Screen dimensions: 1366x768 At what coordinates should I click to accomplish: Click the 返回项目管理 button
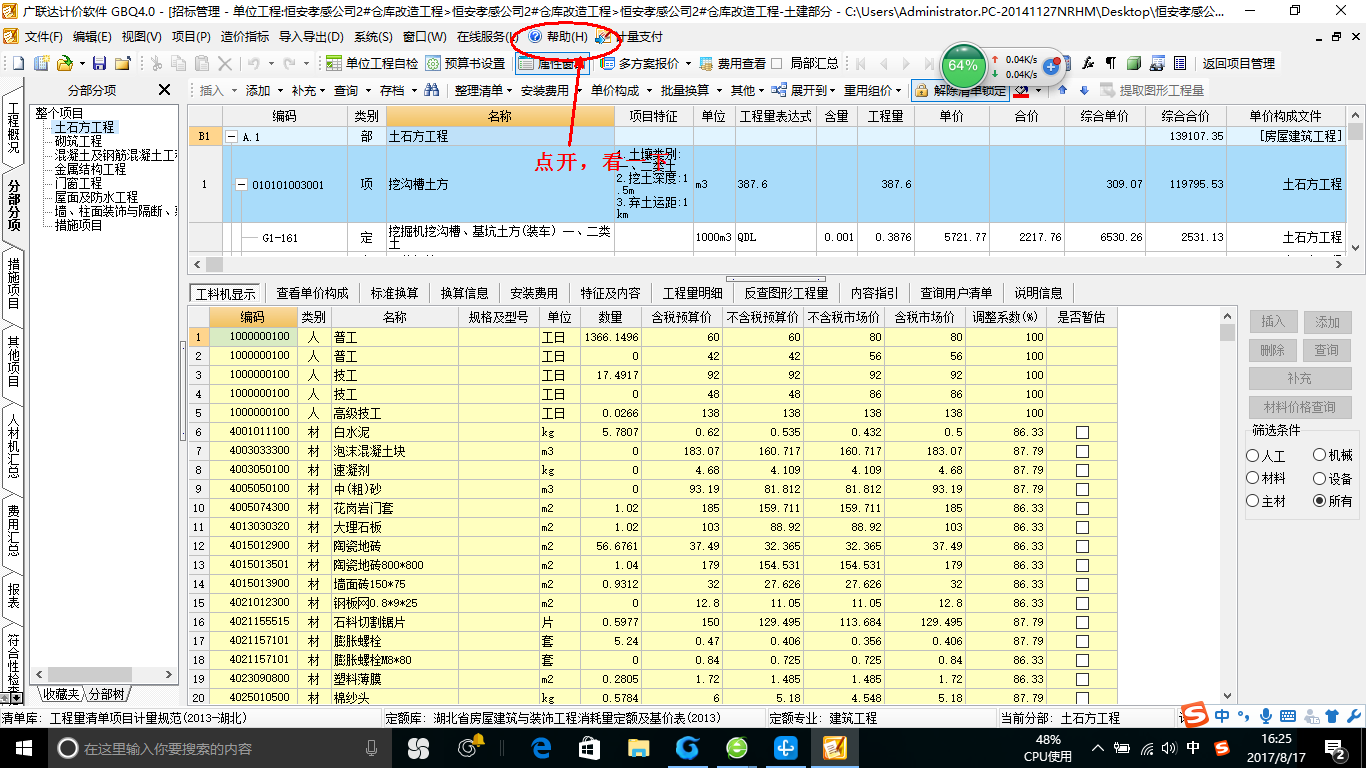tap(1239, 63)
